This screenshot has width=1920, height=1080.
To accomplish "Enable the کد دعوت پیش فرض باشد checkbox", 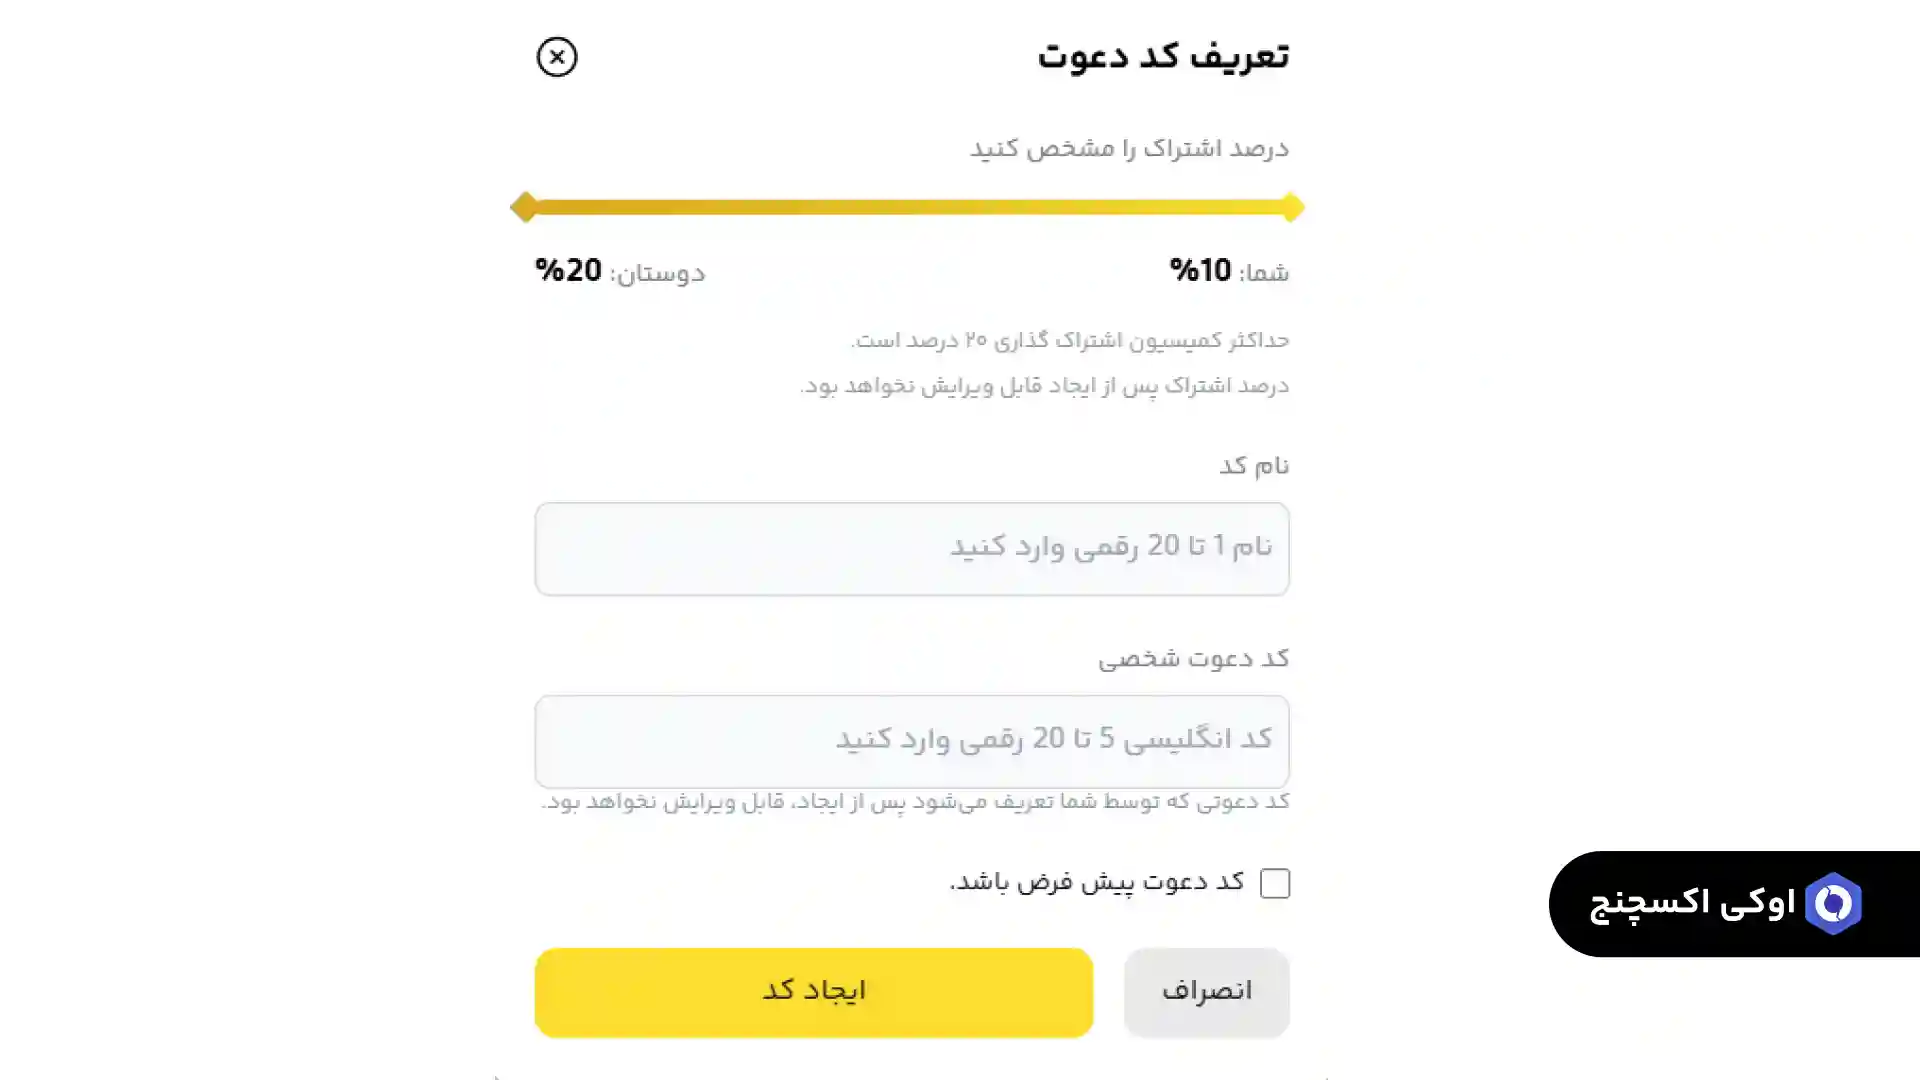I will click(1275, 883).
